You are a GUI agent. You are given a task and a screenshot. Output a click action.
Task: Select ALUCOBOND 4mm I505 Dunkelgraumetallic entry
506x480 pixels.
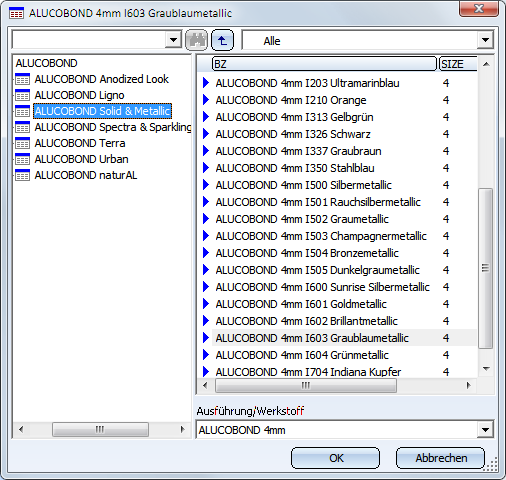344,270
